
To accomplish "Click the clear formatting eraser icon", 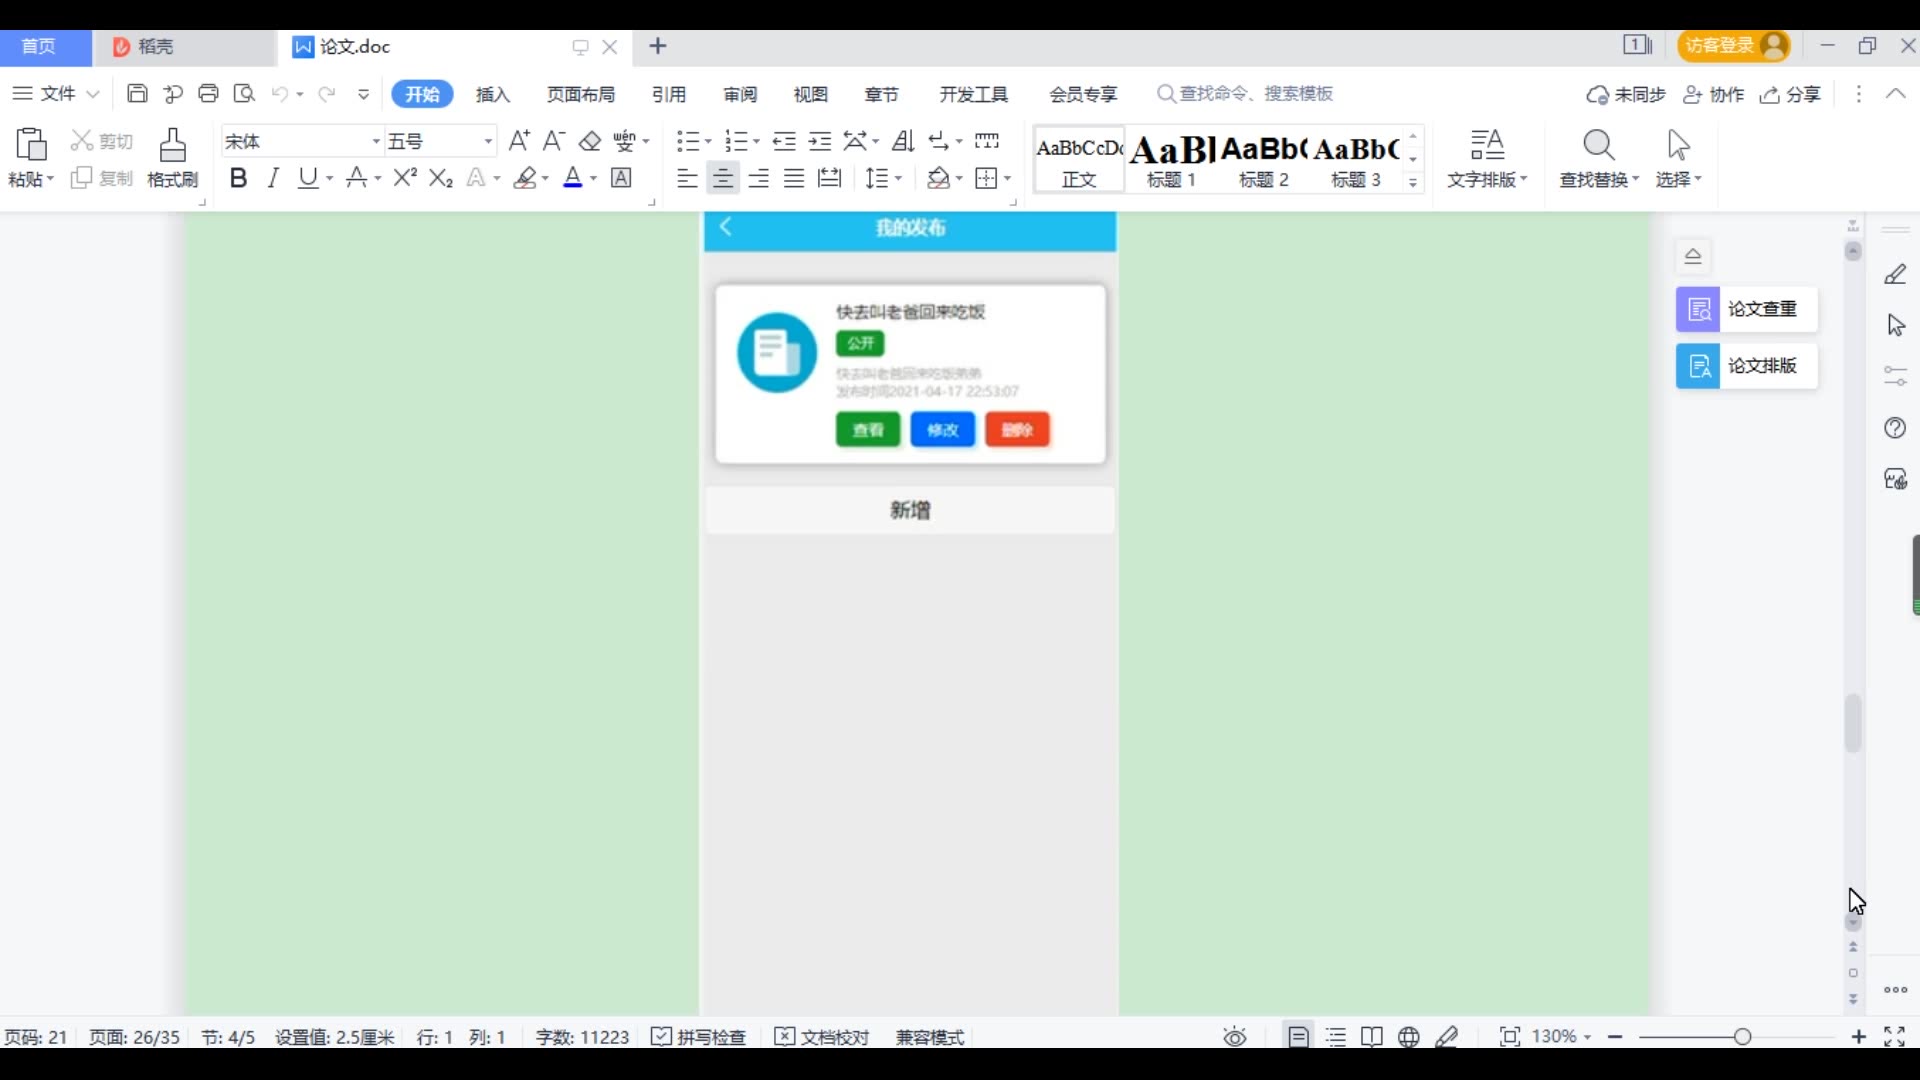I will [x=590, y=141].
